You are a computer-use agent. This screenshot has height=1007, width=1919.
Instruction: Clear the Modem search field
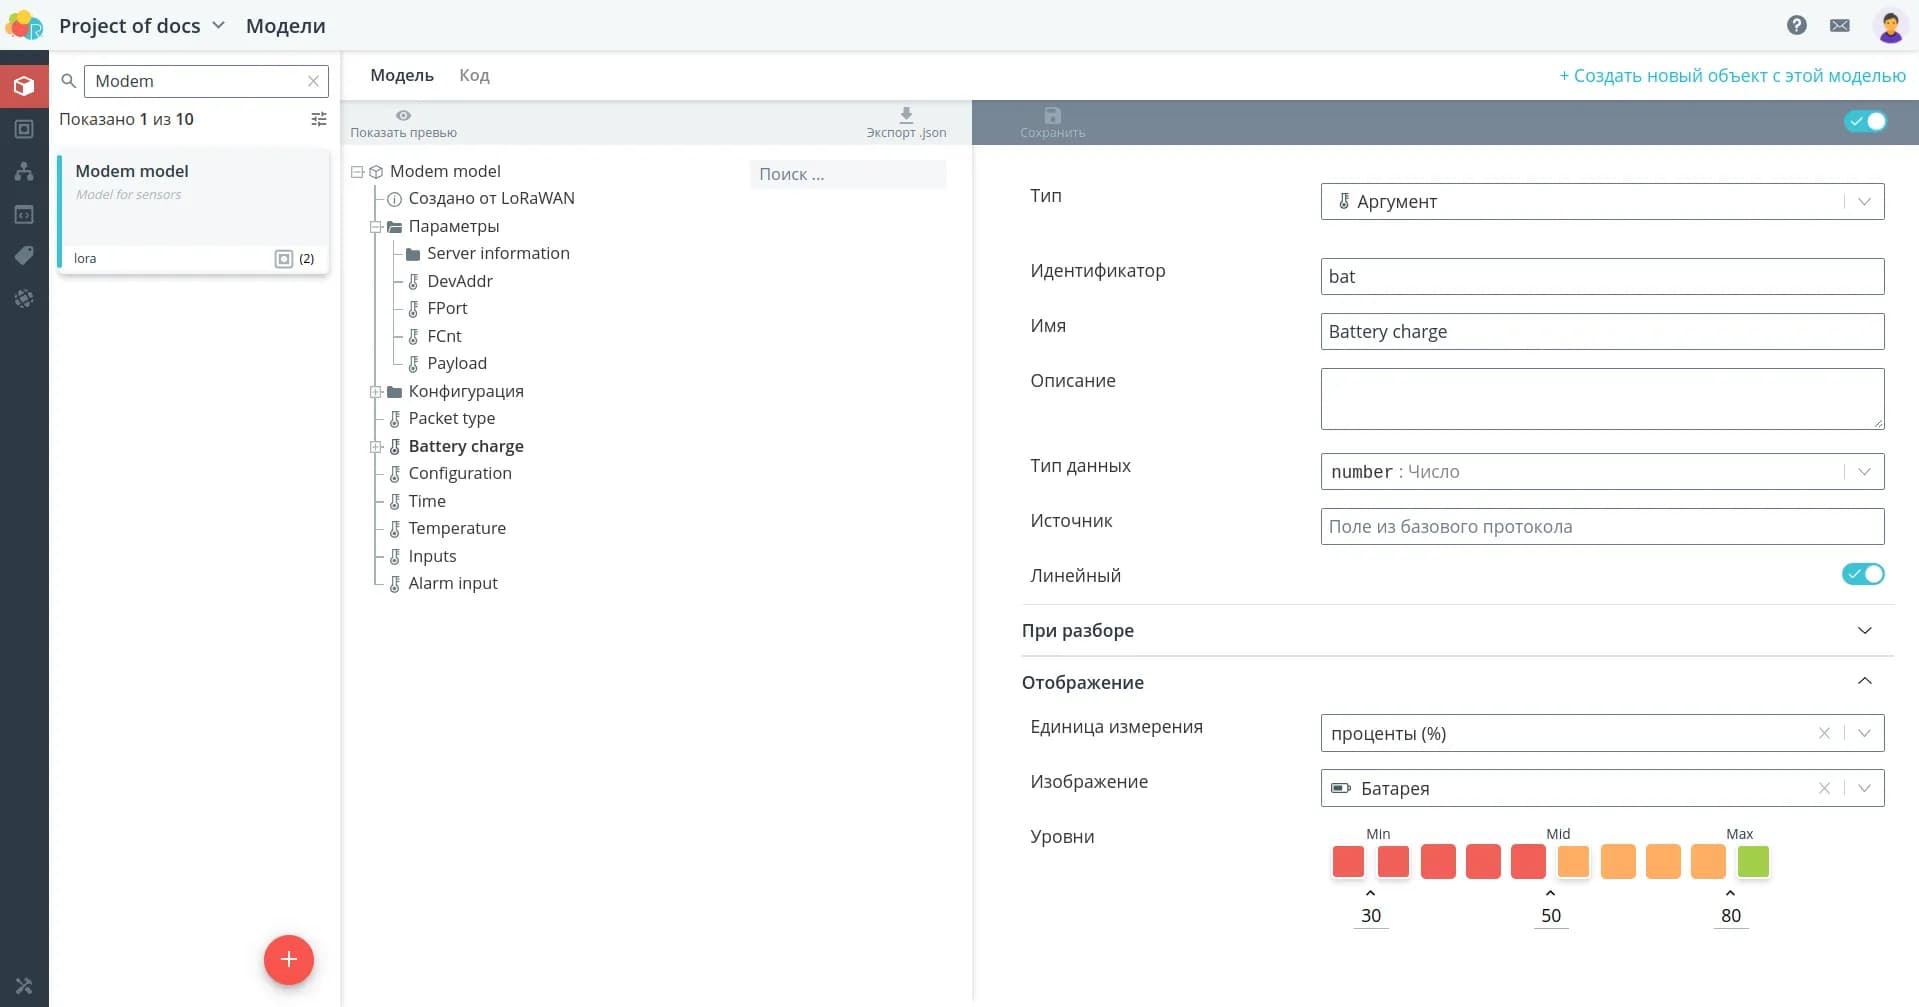313,81
